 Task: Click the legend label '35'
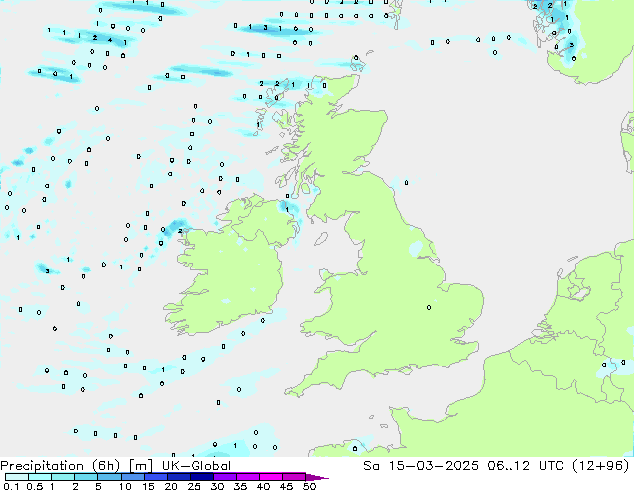[240, 486]
